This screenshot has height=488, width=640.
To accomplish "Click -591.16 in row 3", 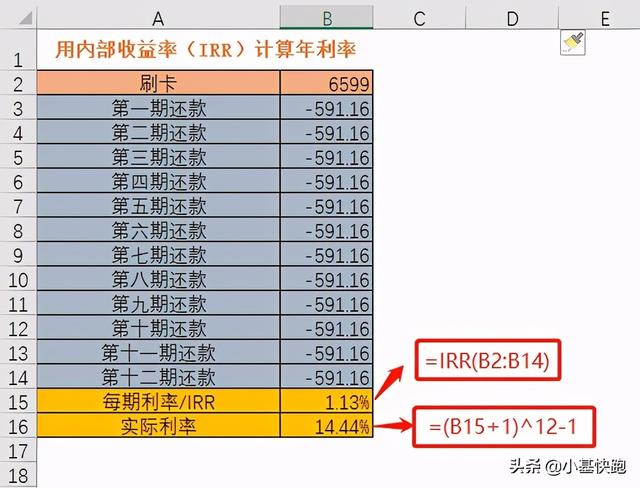I will (327, 107).
